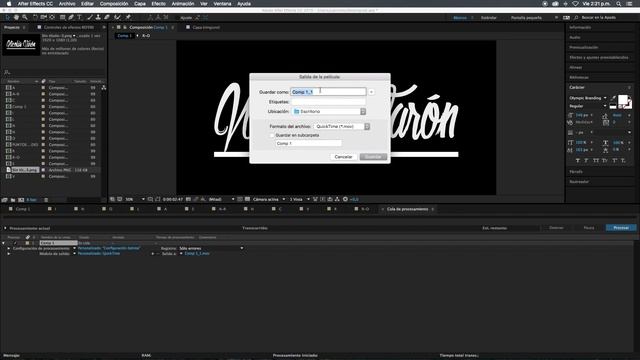Click the white fill color swatch in Character panel
The width and height of the screenshot is (640, 360).
tap(622, 99)
